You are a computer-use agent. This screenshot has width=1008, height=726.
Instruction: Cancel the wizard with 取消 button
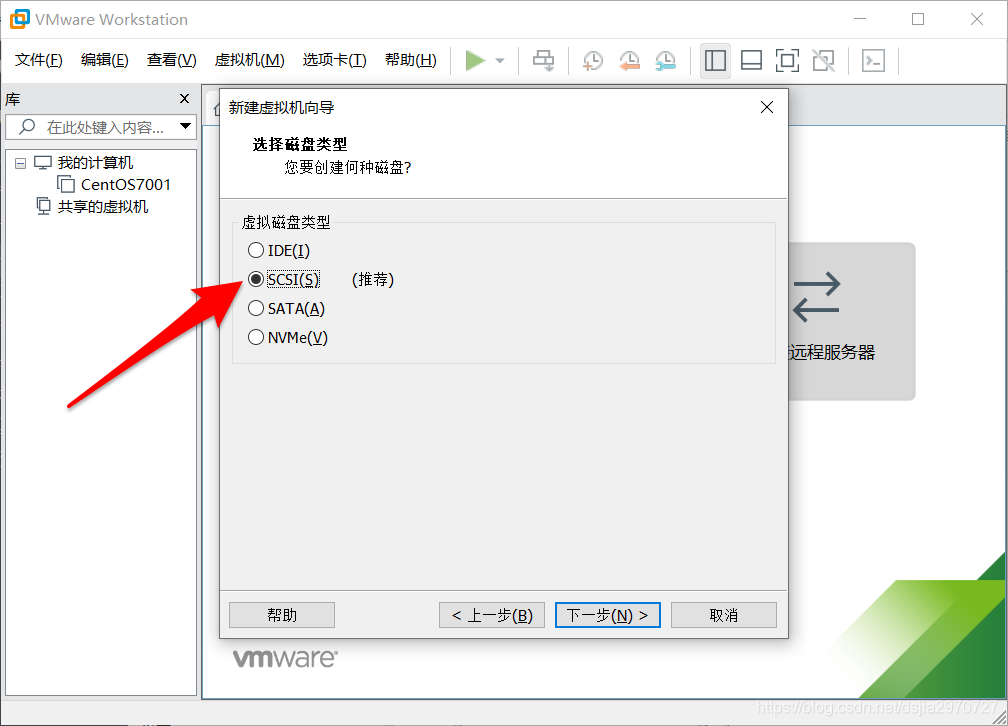pos(724,615)
